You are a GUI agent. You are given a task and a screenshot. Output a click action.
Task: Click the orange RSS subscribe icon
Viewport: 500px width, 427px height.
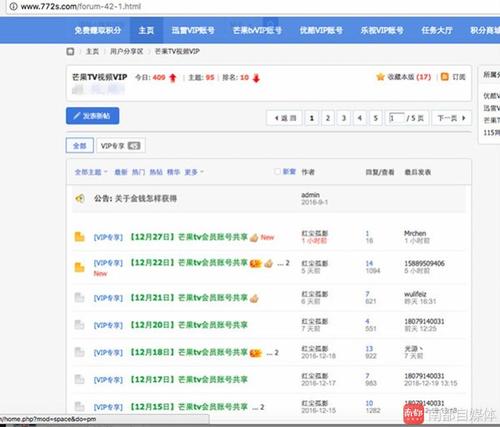coord(444,77)
